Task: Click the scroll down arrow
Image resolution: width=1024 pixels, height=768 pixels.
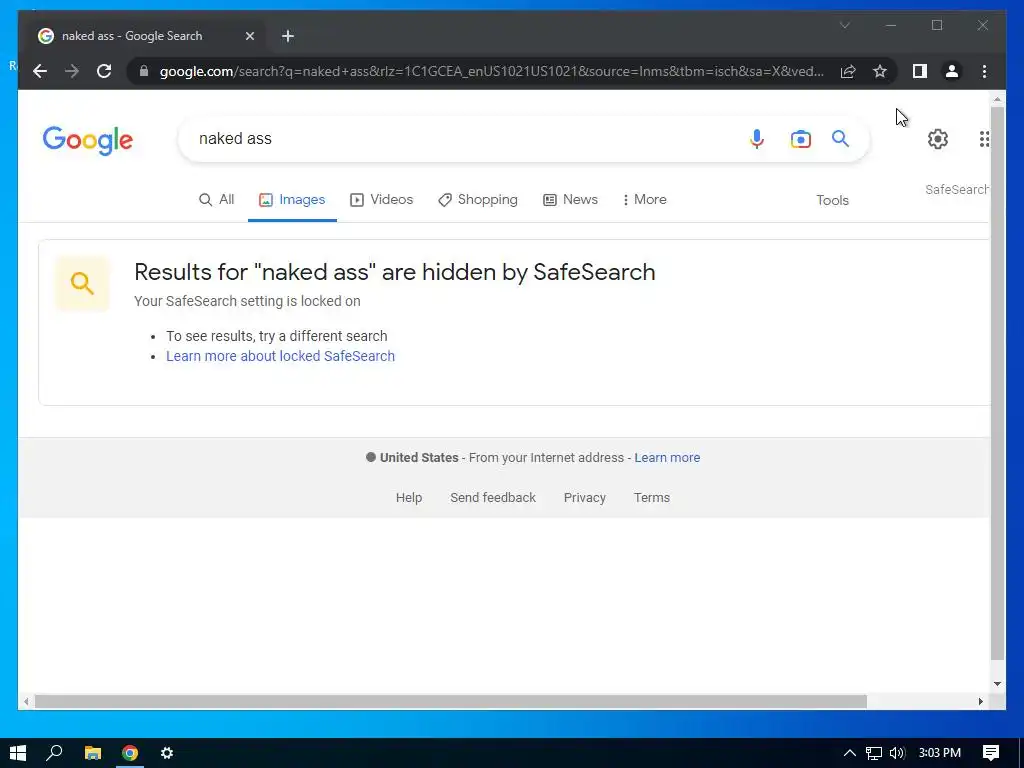Action: [x=997, y=684]
